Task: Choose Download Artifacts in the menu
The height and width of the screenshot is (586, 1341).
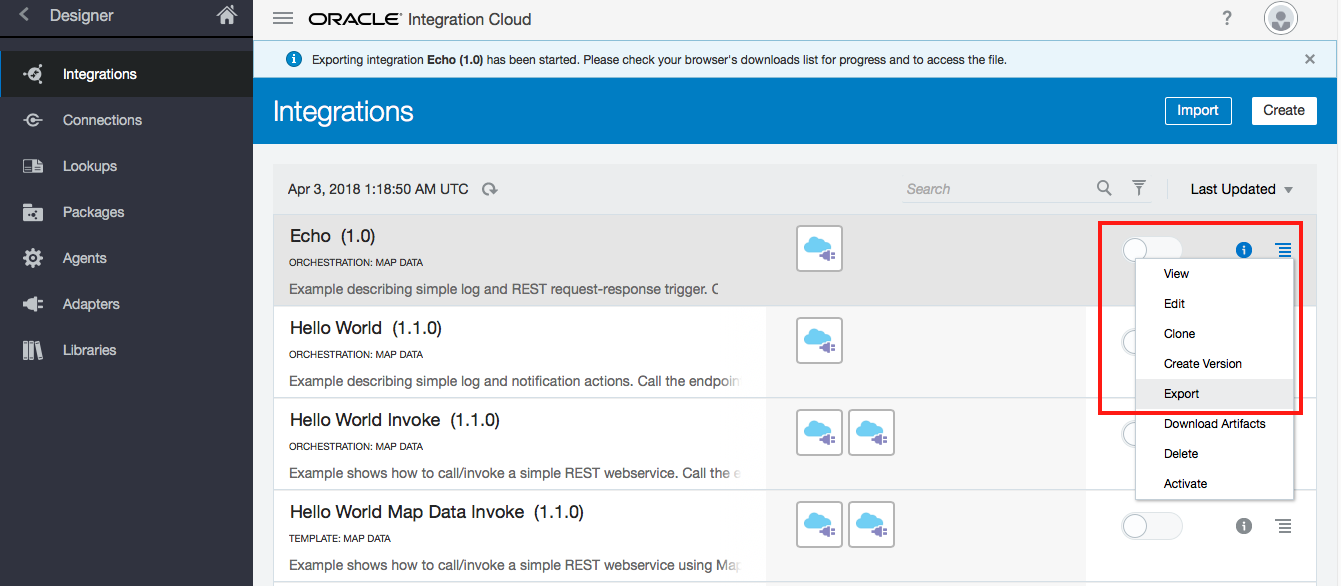Action: coord(1214,424)
